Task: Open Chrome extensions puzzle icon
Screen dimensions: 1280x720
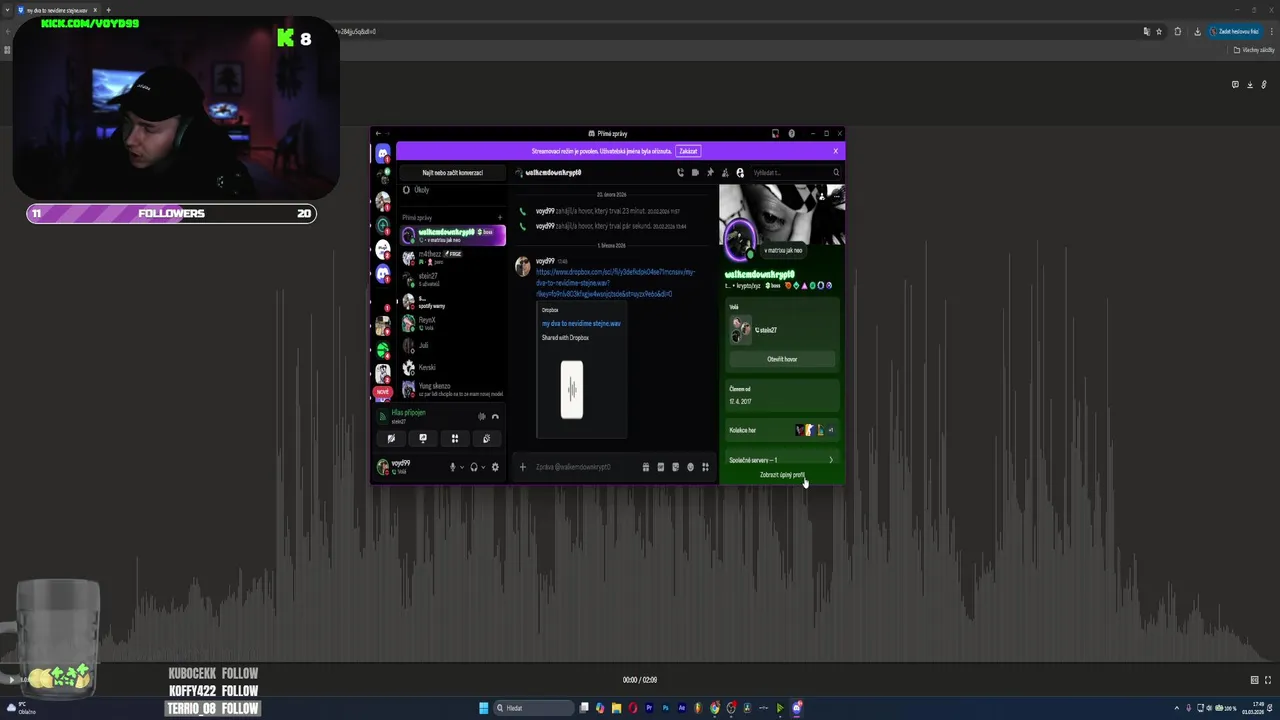Action: tap(1178, 31)
